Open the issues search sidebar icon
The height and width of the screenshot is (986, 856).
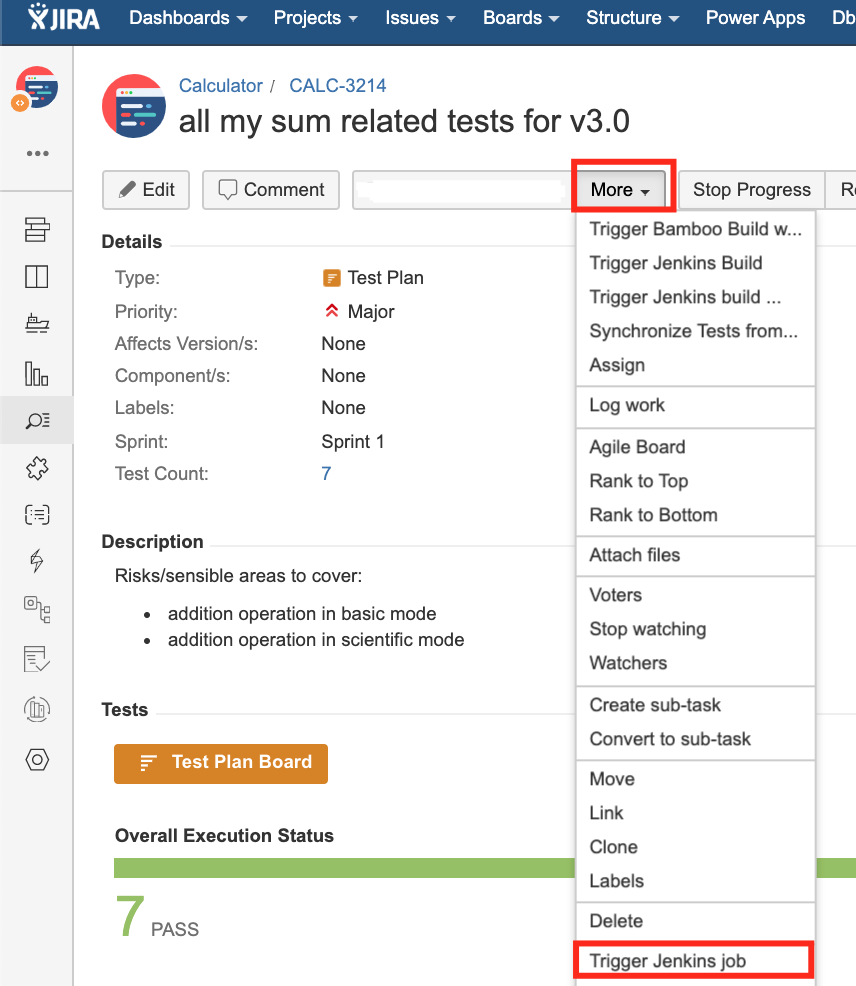[37, 420]
